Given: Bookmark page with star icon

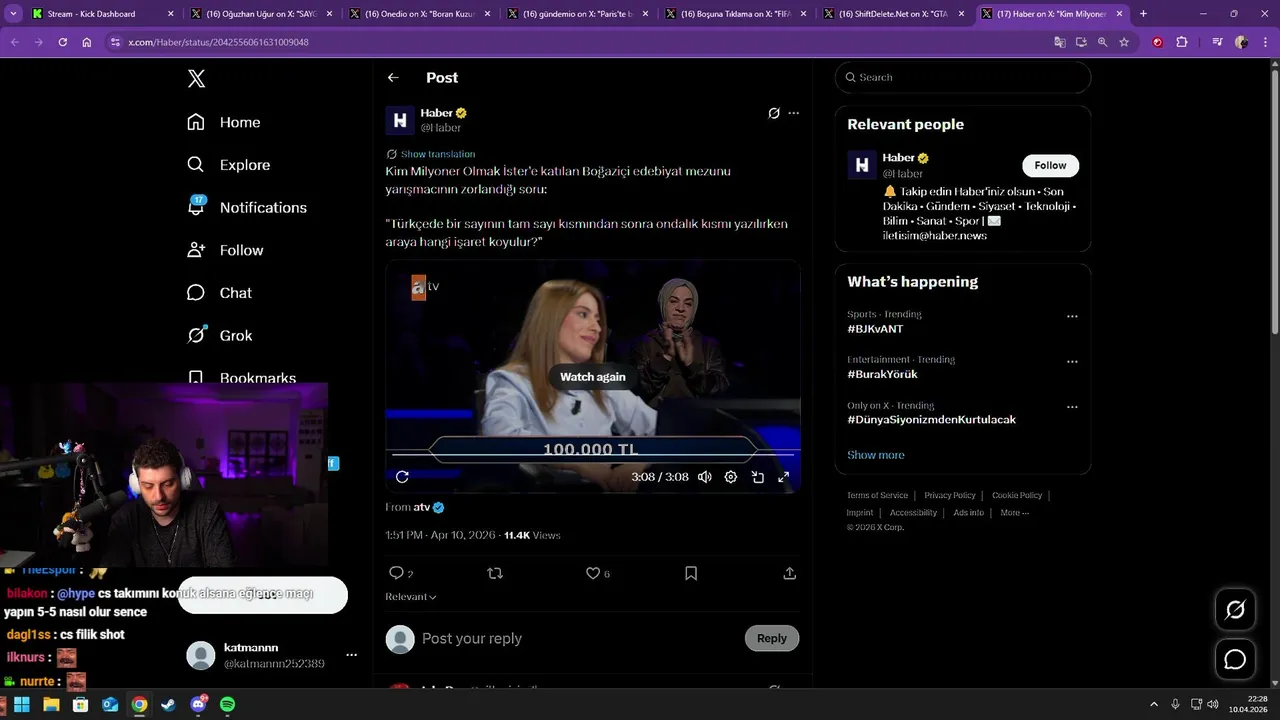Looking at the screenshot, I should pyautogui.click(x=1124, y=42).
